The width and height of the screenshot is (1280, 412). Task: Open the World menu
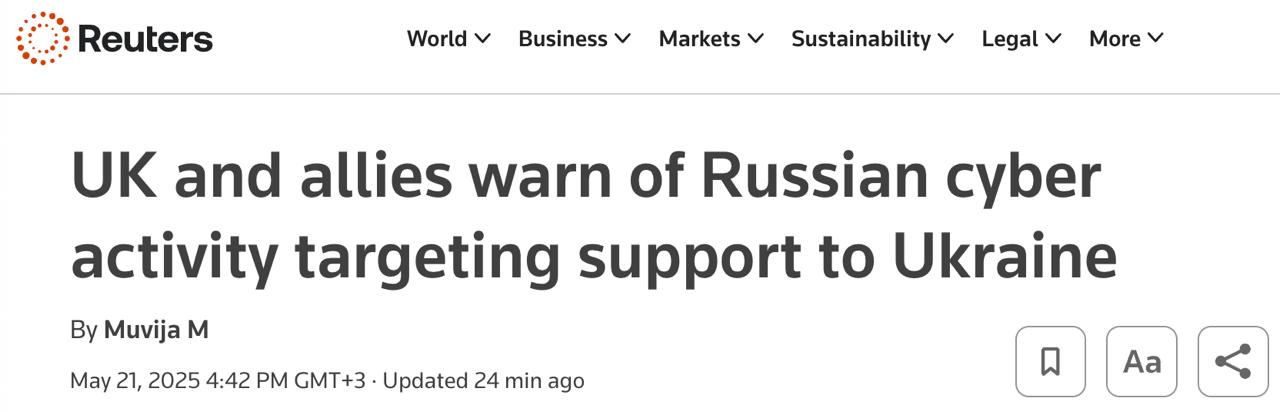click(437, 39)
